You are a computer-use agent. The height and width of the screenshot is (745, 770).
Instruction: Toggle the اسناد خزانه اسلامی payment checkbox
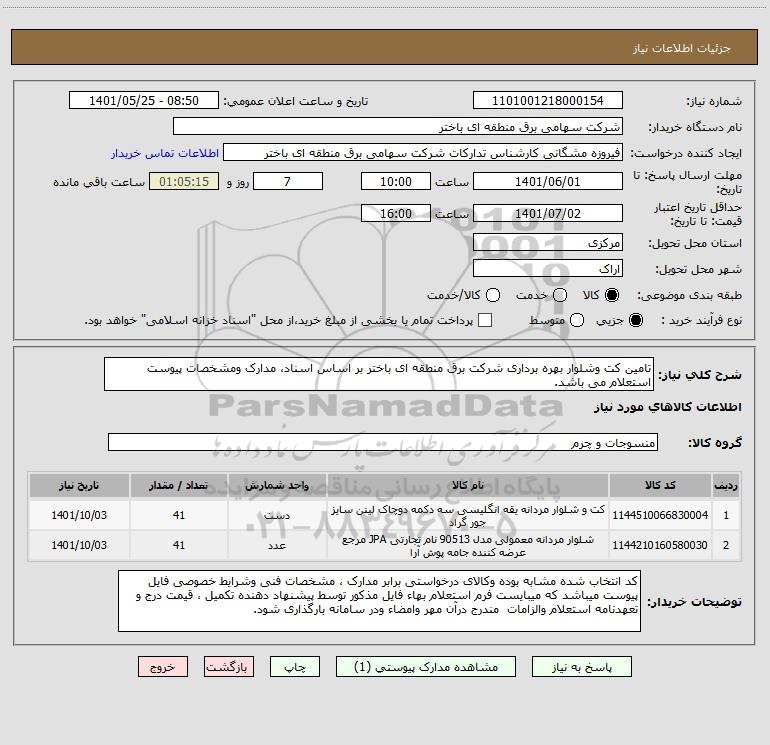(485, 320)
